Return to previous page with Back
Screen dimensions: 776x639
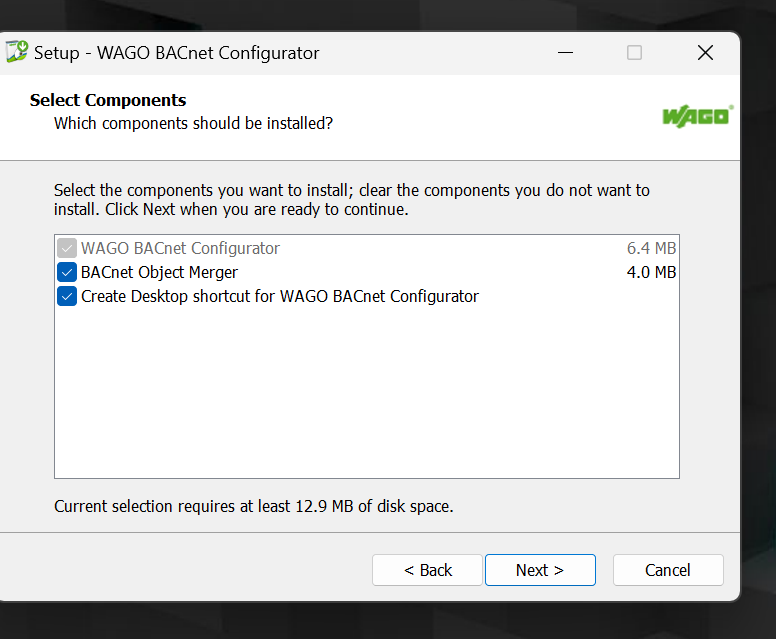(x=428, y=570)
